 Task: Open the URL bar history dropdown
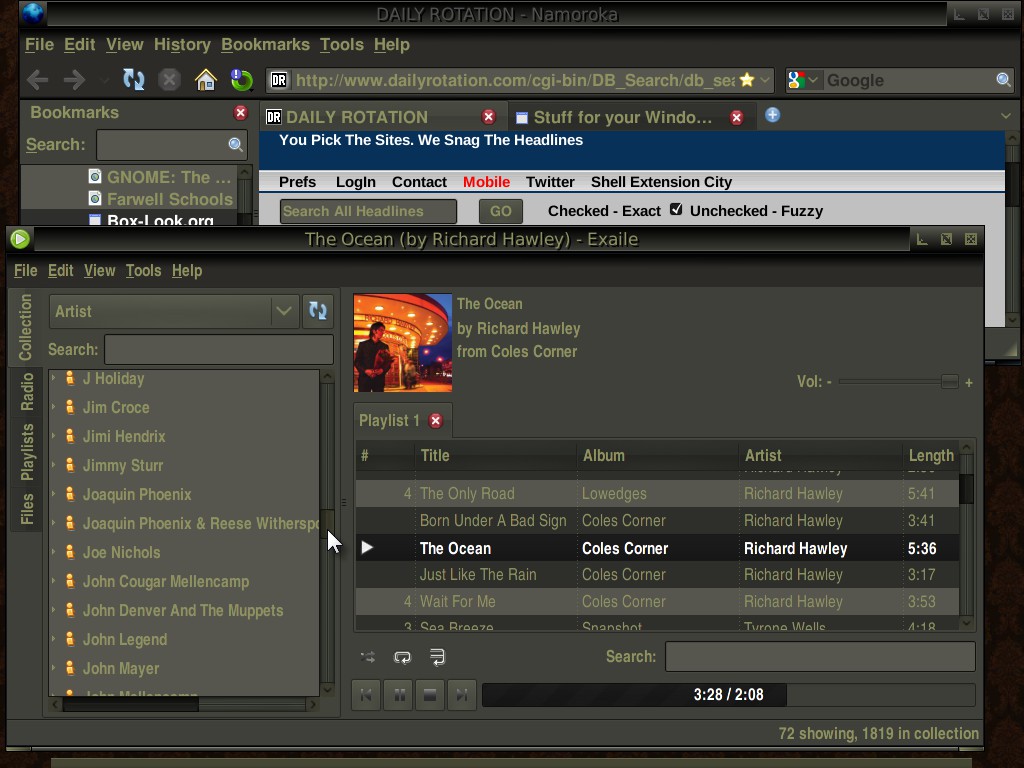point(765,80)
